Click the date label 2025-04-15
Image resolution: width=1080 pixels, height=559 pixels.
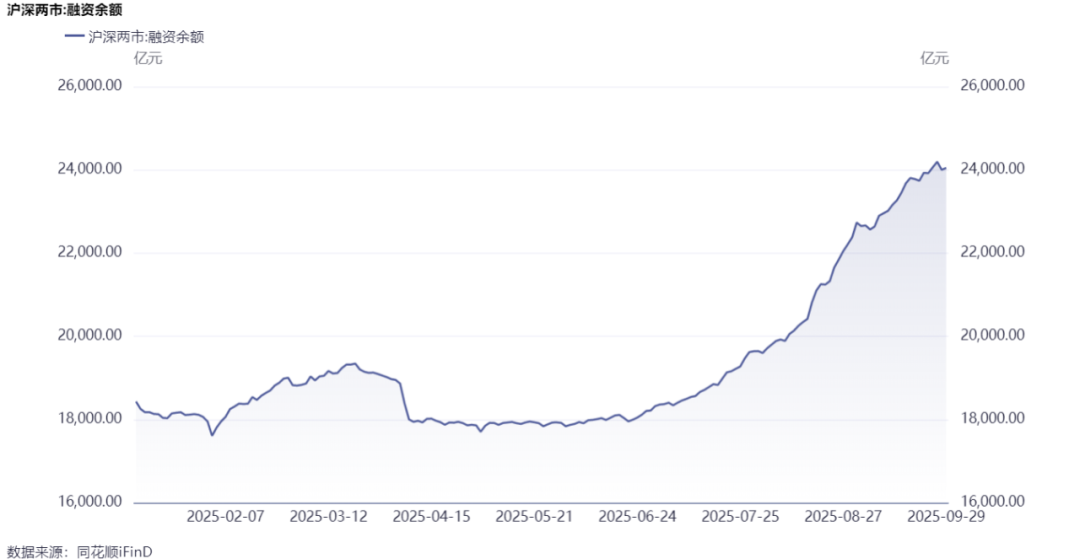pyautogui.click(x=431, y=517)
